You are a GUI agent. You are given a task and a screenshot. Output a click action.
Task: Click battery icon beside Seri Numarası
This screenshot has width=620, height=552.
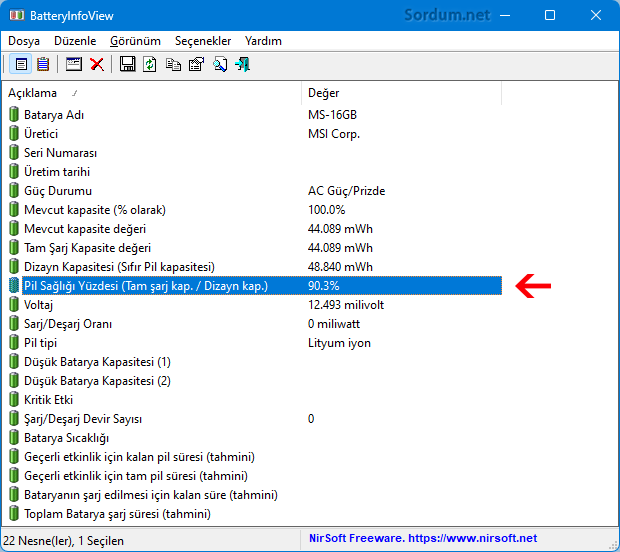14,152
